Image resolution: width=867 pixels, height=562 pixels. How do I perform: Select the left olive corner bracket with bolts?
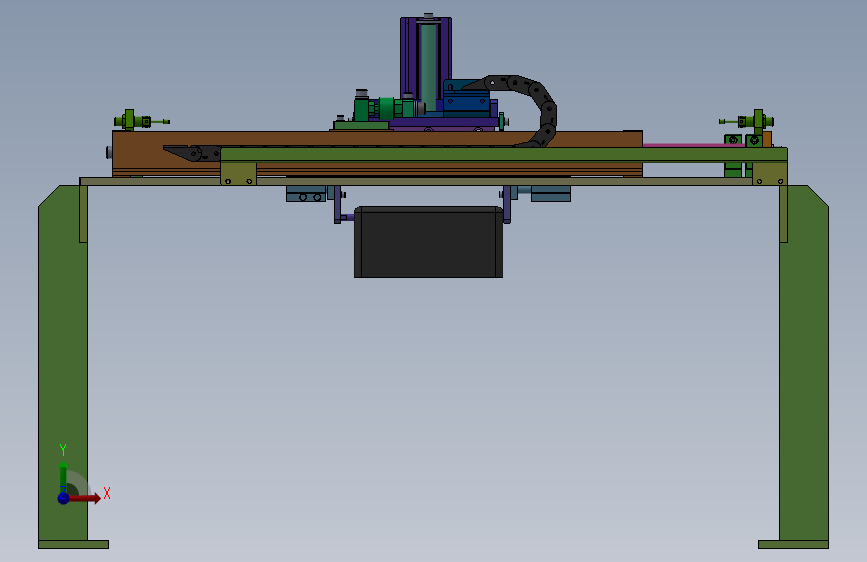click(238, 174)
